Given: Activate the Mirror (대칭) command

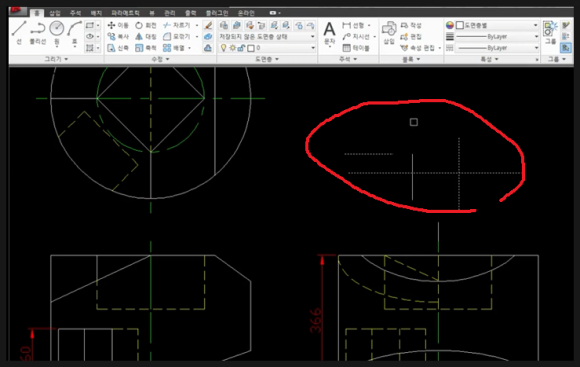Looking at the screenshot, I should pos(145,37).
